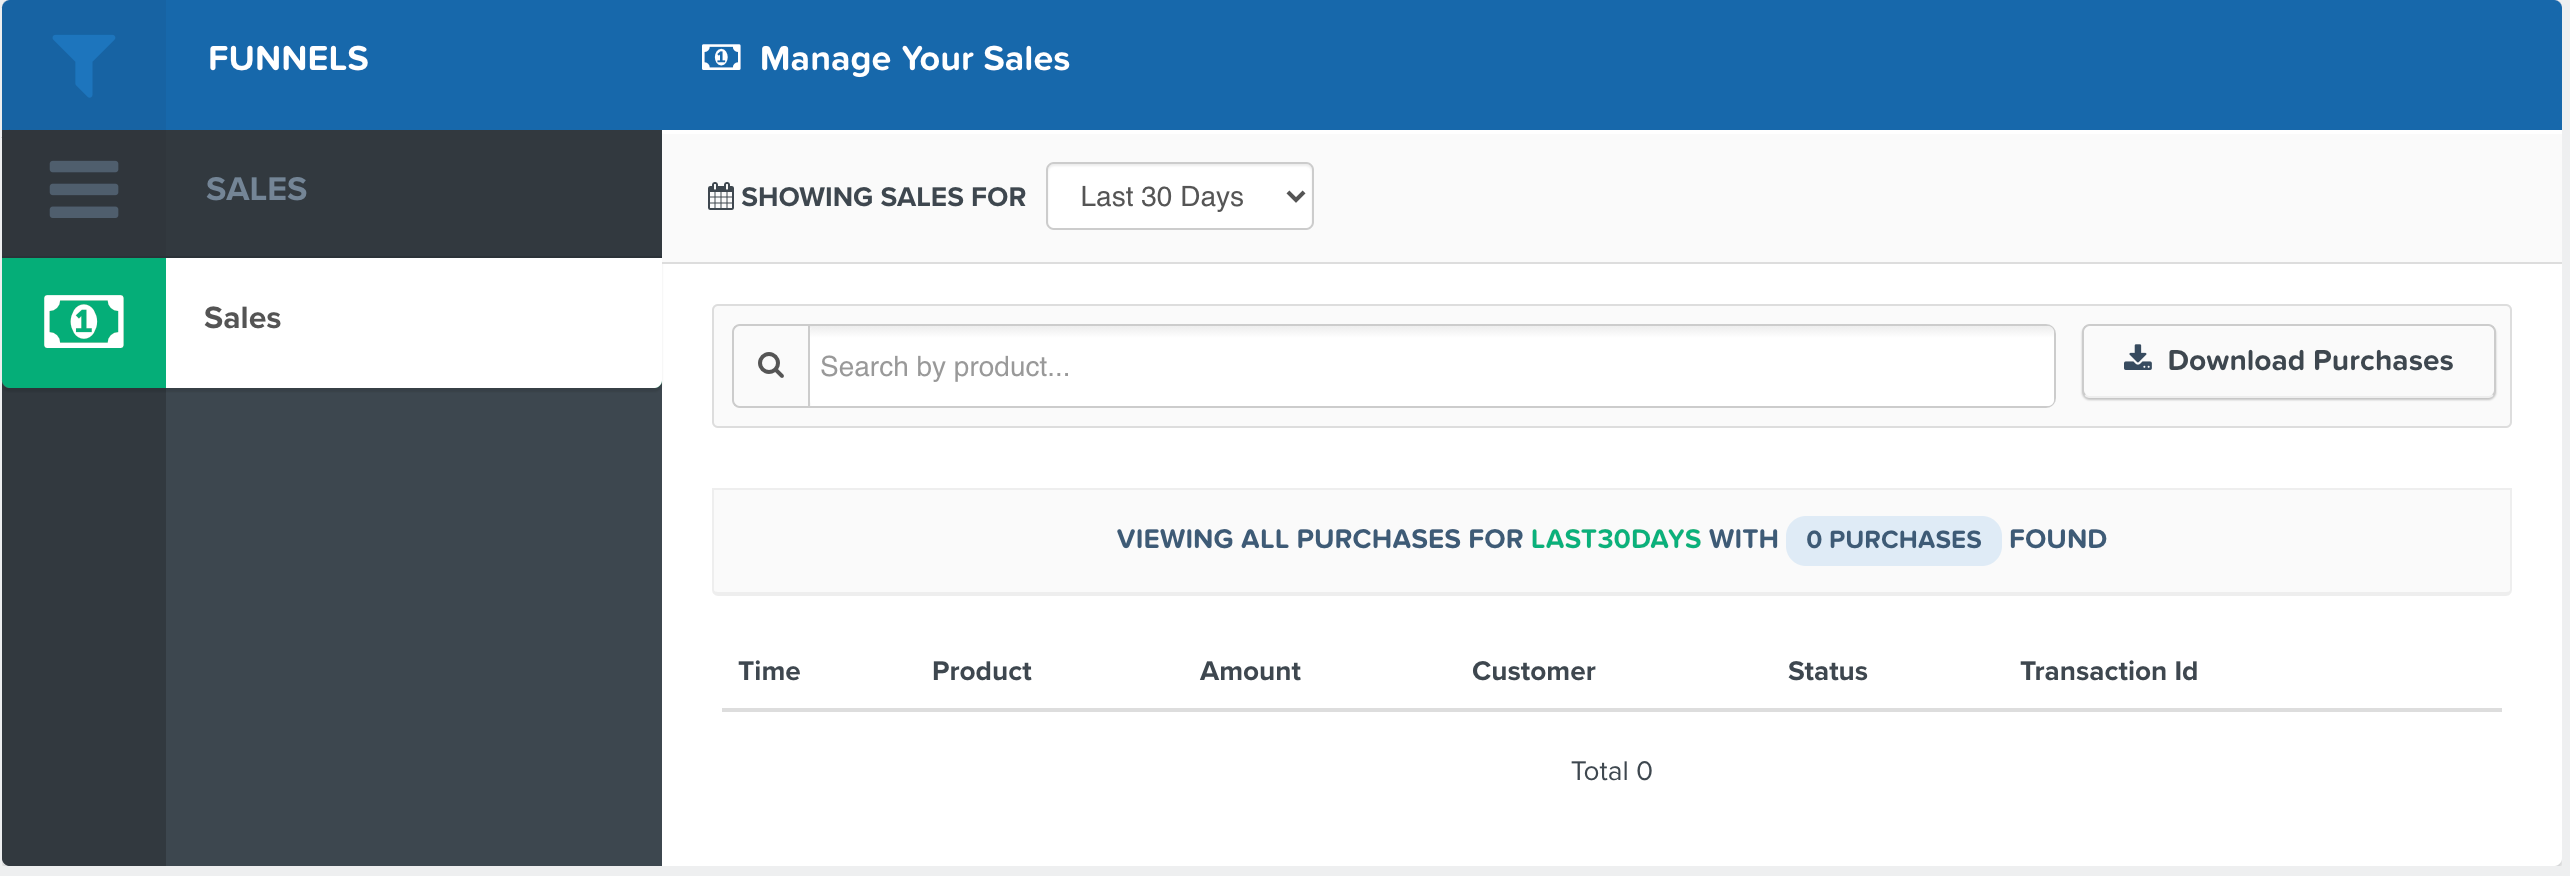Click the Status column header

pyautogui.click(x=1827, y=671)
